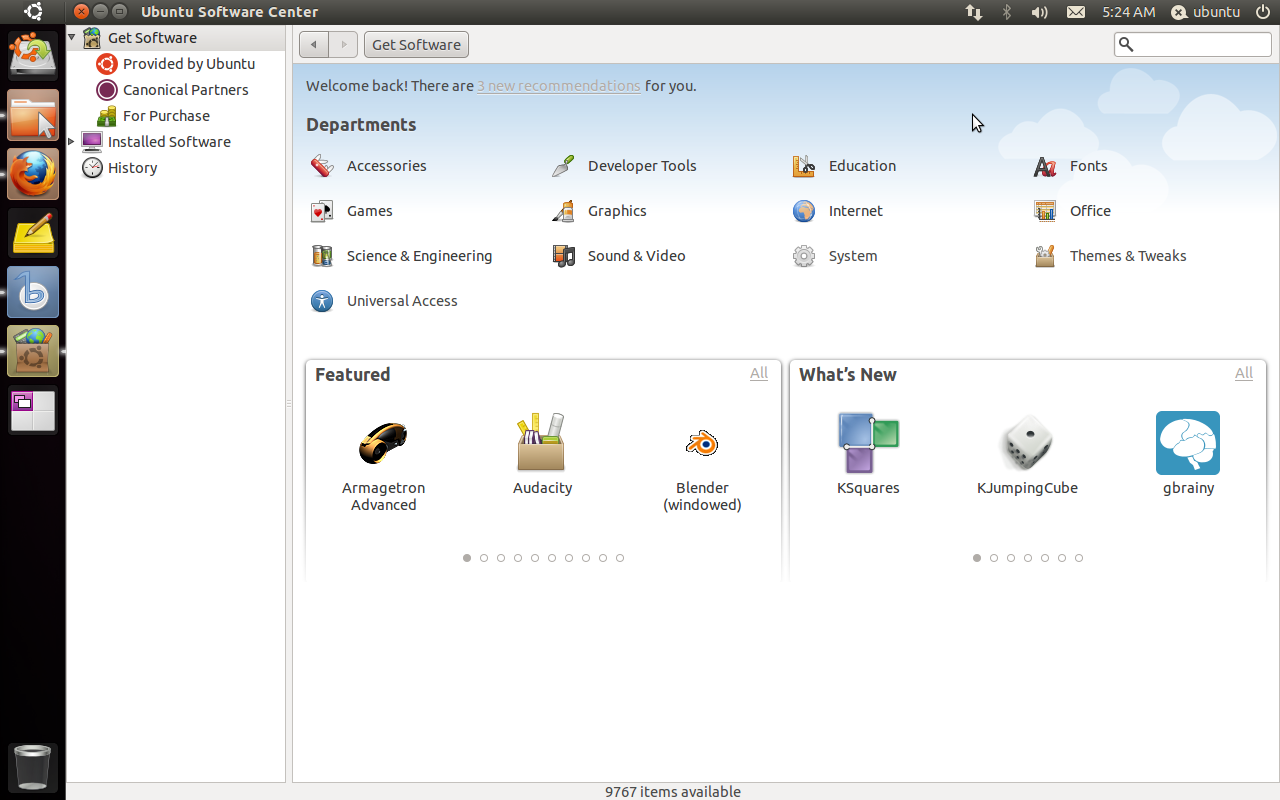Open the KJumpingCube dice icon

[x=1027, y=443]
